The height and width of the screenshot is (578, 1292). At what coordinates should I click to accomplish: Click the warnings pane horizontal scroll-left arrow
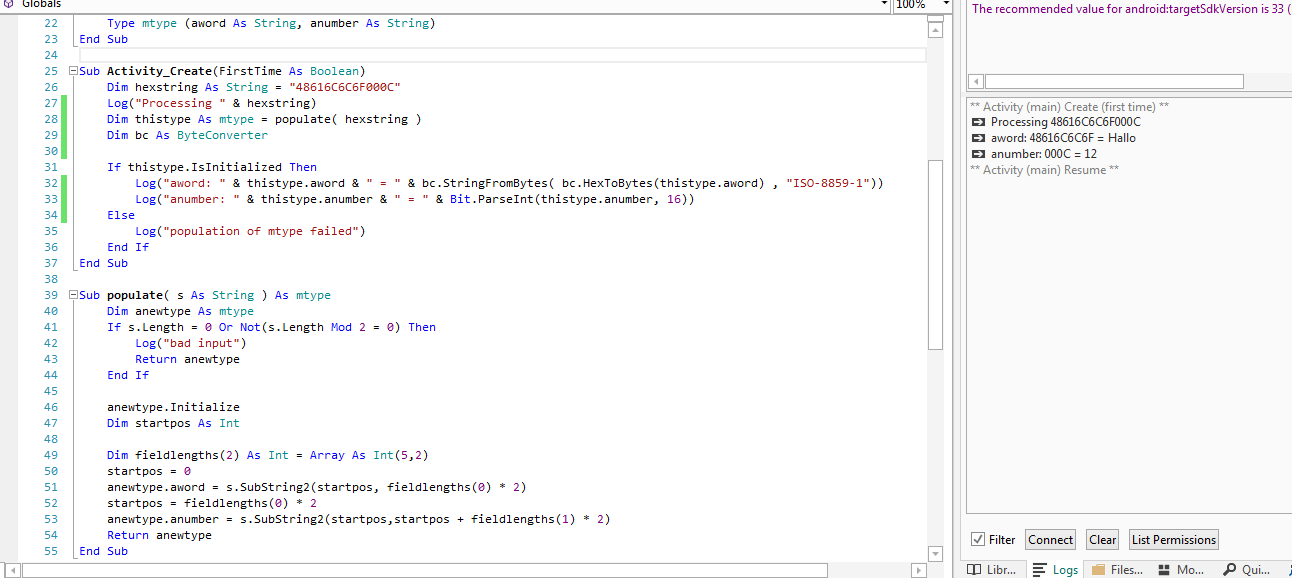pyautogui.click(x=976, y=81)
